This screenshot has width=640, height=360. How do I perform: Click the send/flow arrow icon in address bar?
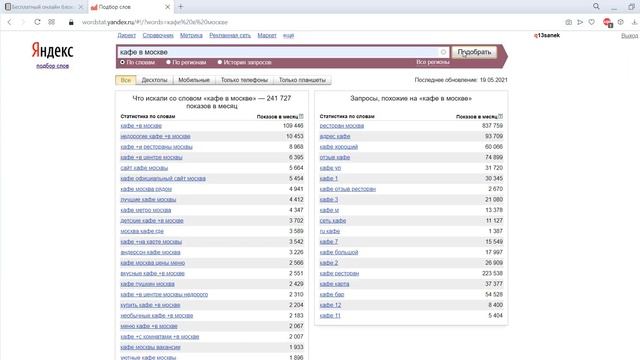click(580, 22)
